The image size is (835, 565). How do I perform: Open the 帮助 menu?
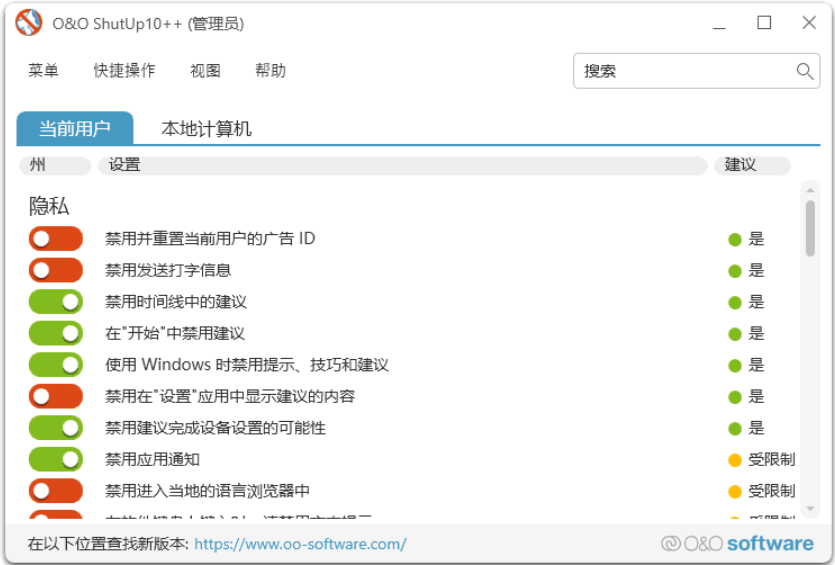tap(271, 70)
